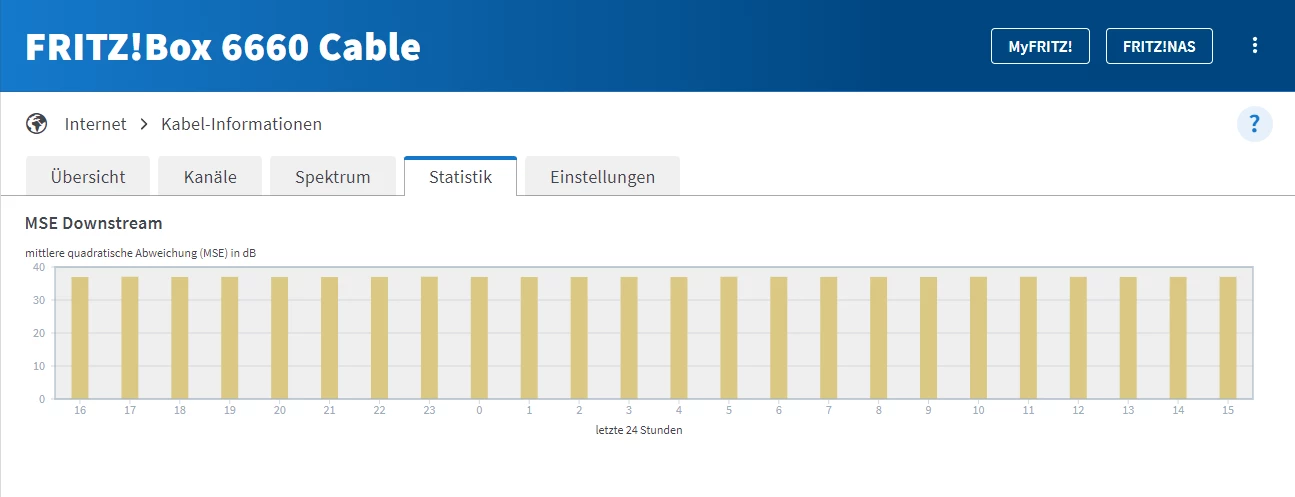
Task: Click the MSE bar for hour 22
Action: click(x=380, y=338)
